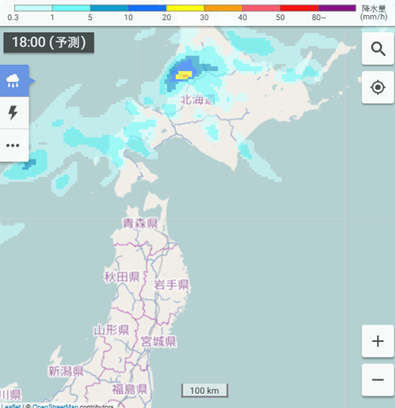Select the rain cloud precipitation layer

pyautogui.click(x=13, y=81)
